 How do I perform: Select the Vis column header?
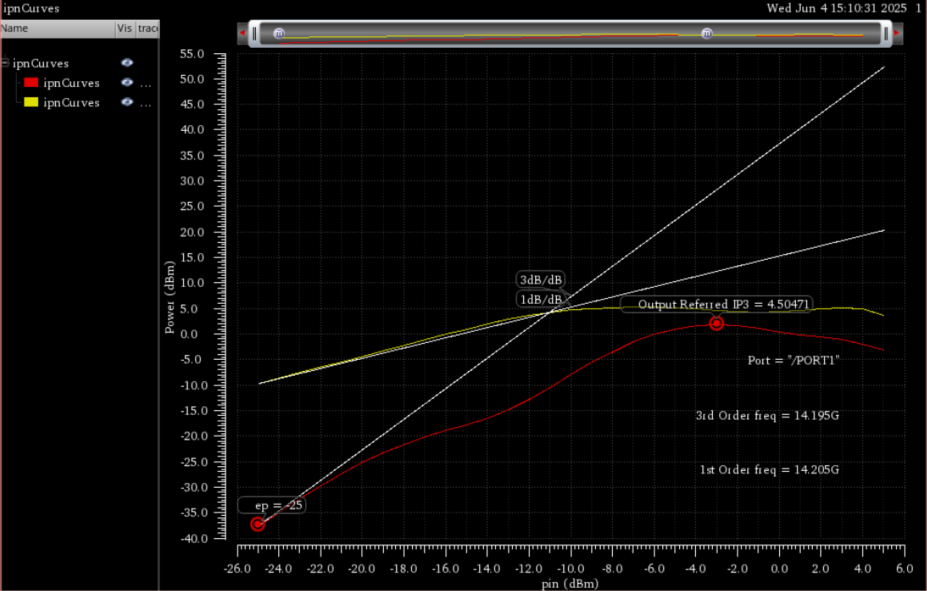(x=125, y=28)
